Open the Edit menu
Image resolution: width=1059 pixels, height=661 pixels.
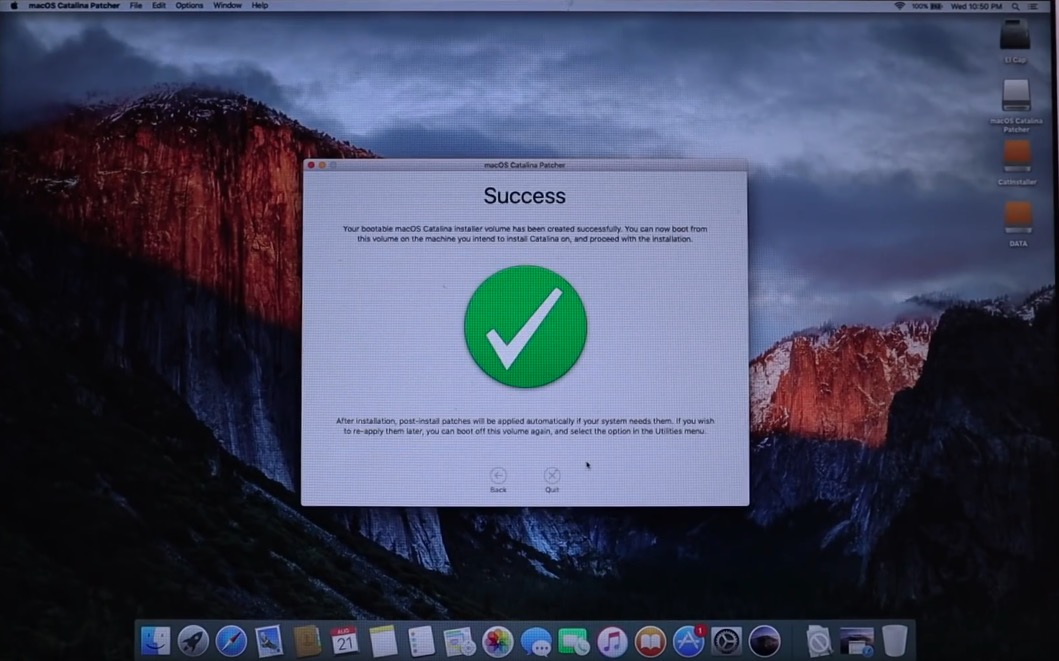pyautogui.click(x=159, y=5)
